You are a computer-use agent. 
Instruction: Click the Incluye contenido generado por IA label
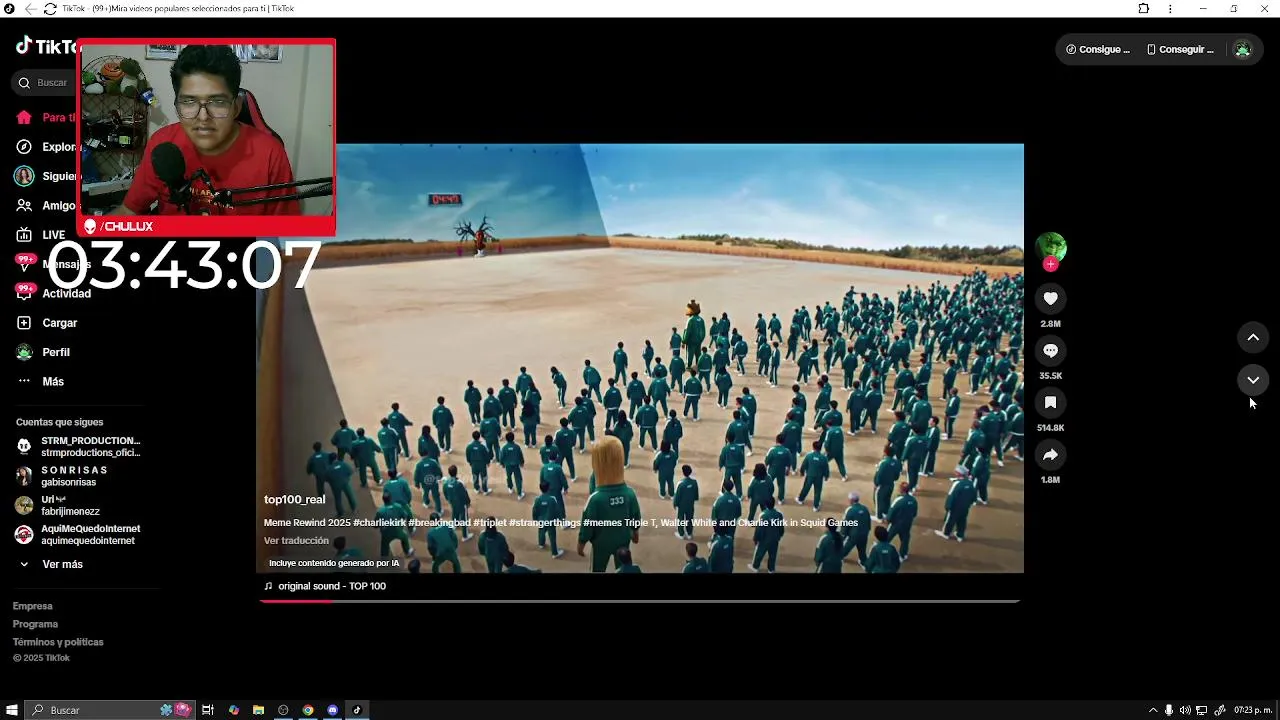(x=334, y=563)
